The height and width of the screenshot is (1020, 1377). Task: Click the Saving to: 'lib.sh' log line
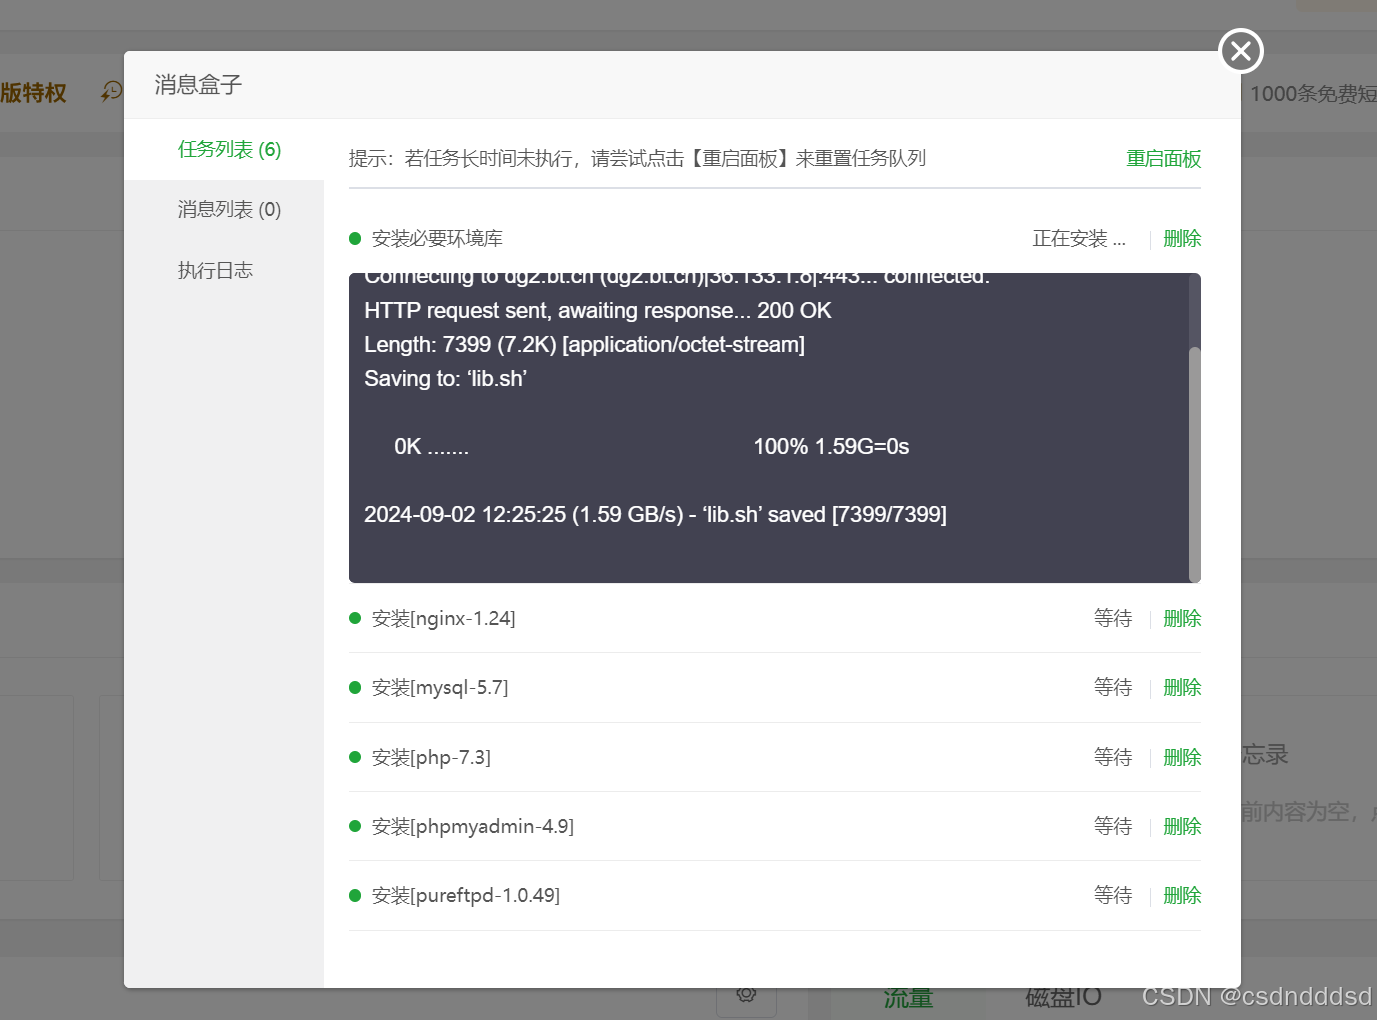(445, 379)
